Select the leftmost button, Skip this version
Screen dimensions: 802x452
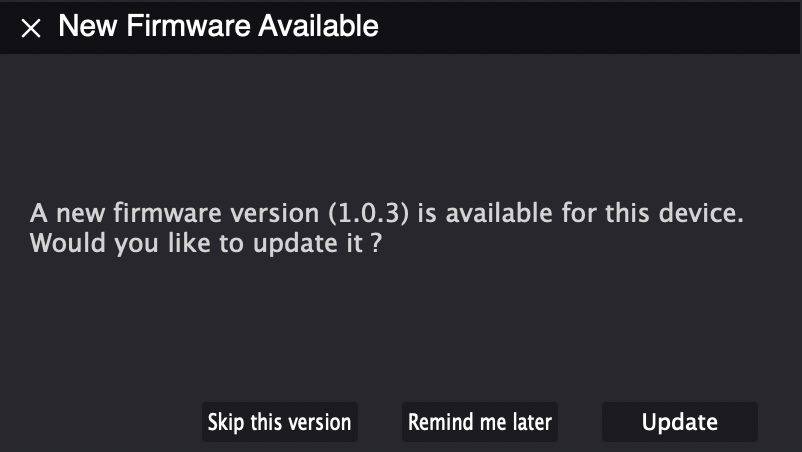pyautogui.click(x=279, y=422)
